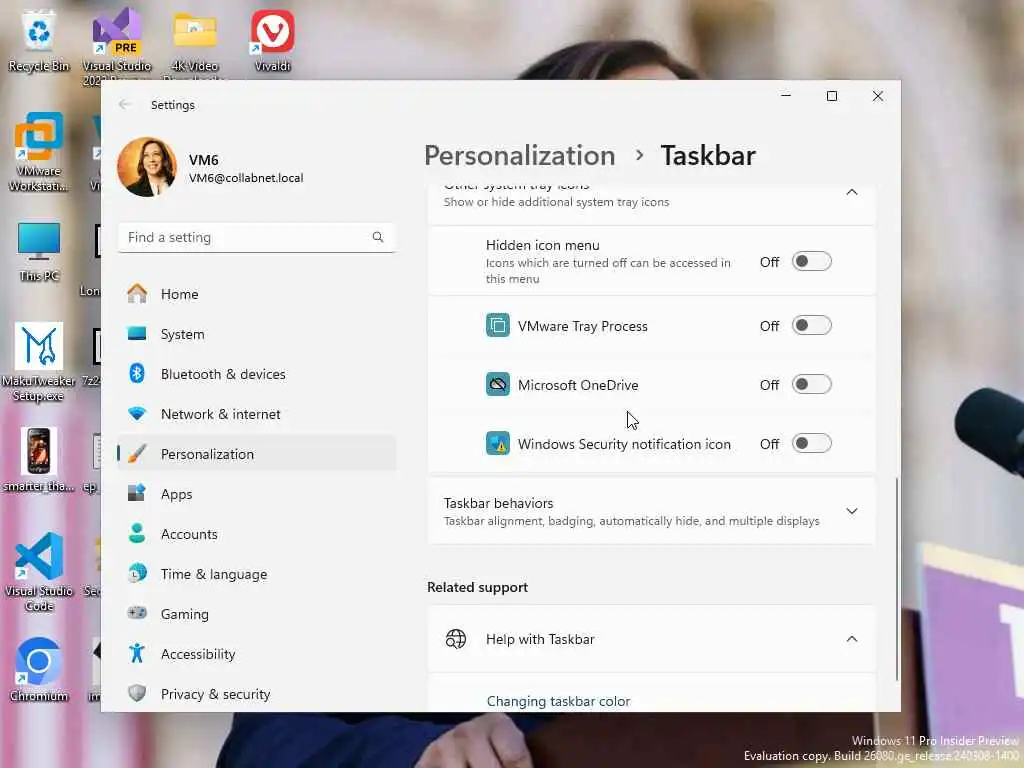This screenshot has height=768, width=1024.
Task: Open the This PC desktop icon
Action: (39, 251)
